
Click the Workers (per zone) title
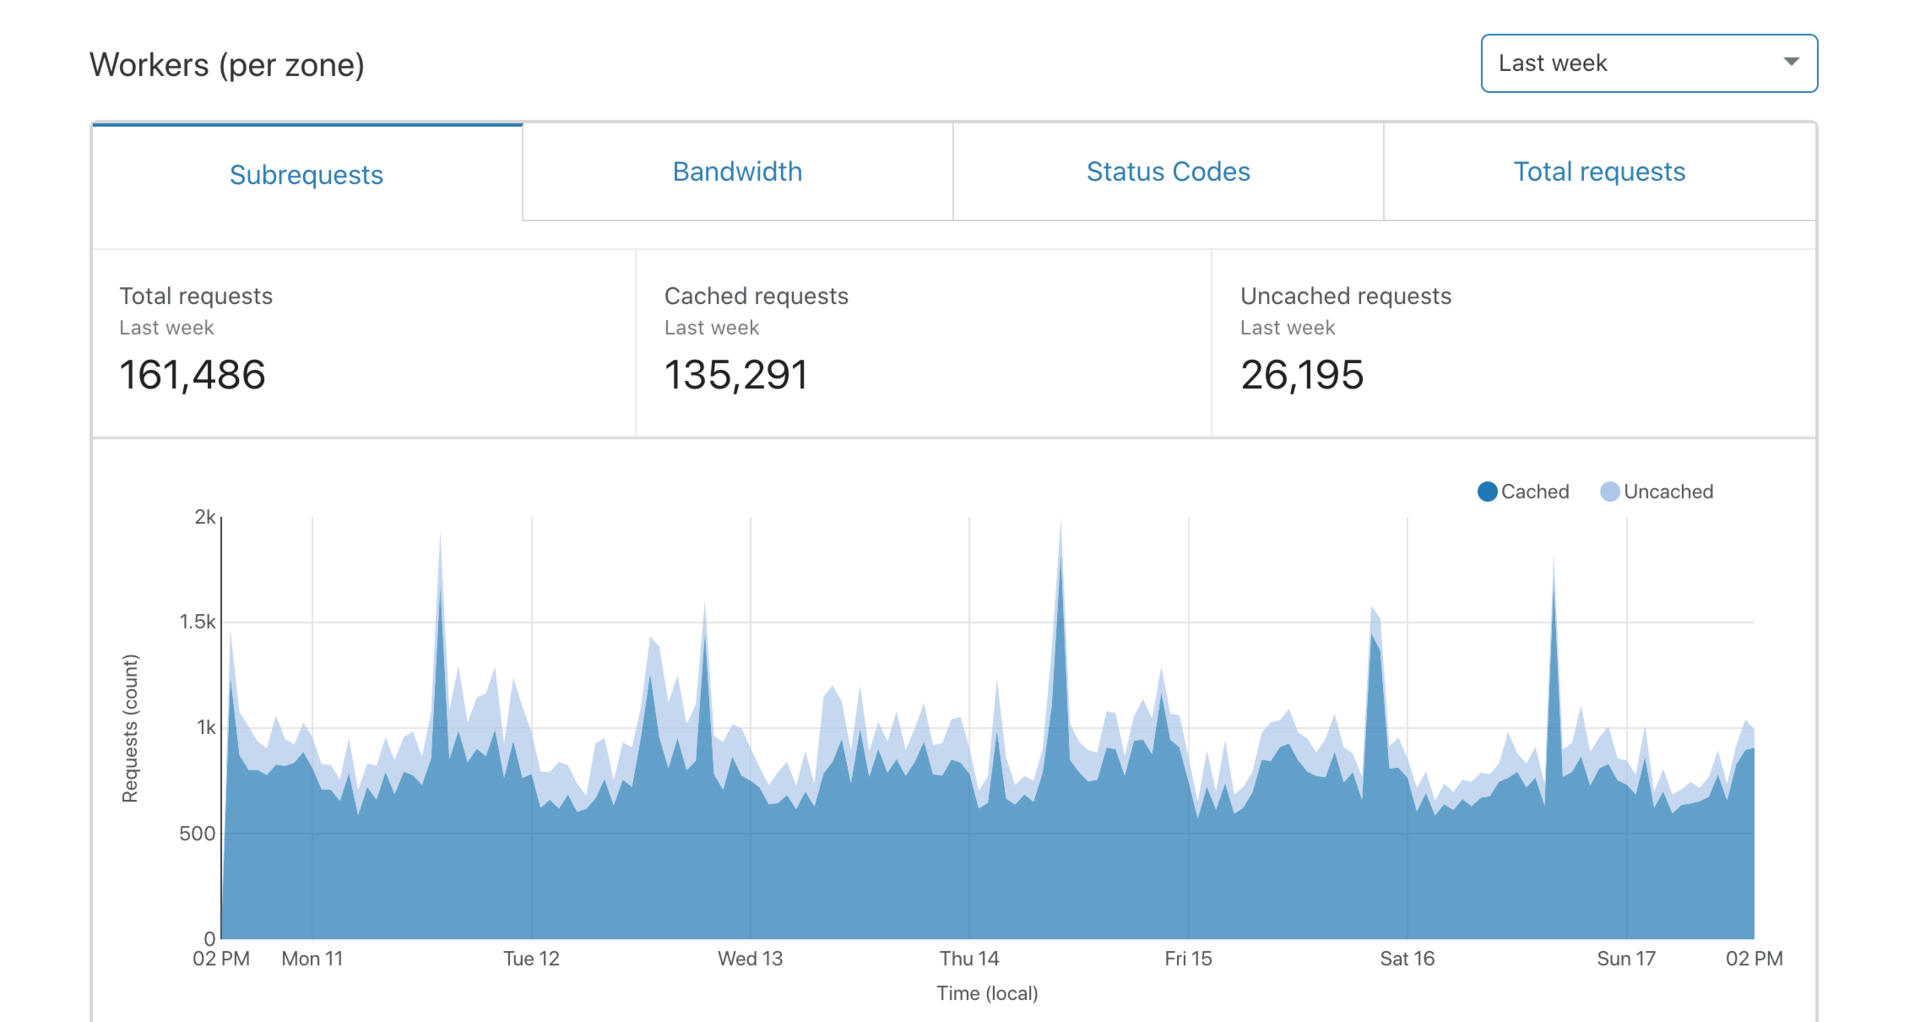click(x=227, y=65)
